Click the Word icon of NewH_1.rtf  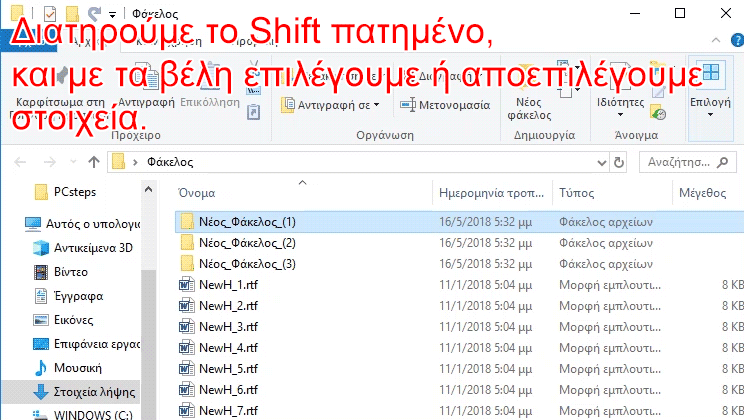click(186, 285)
